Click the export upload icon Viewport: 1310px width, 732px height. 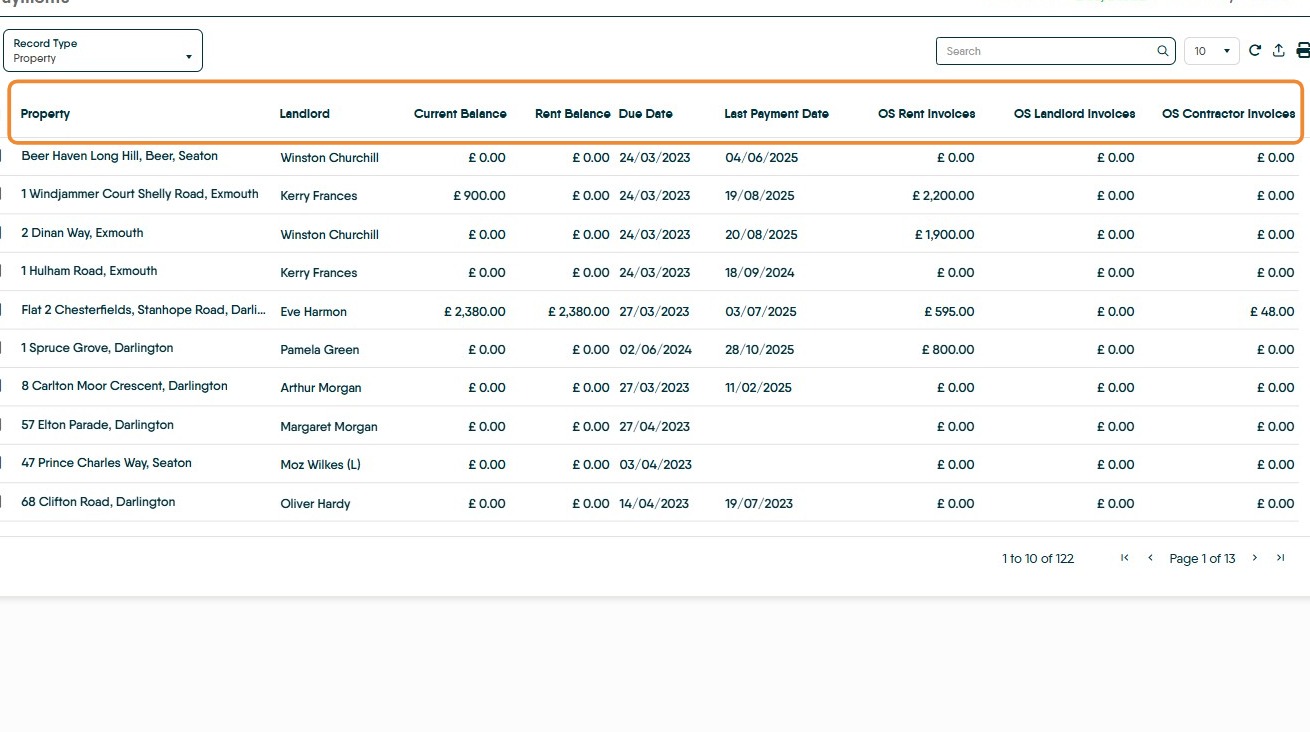[1279, 51]
